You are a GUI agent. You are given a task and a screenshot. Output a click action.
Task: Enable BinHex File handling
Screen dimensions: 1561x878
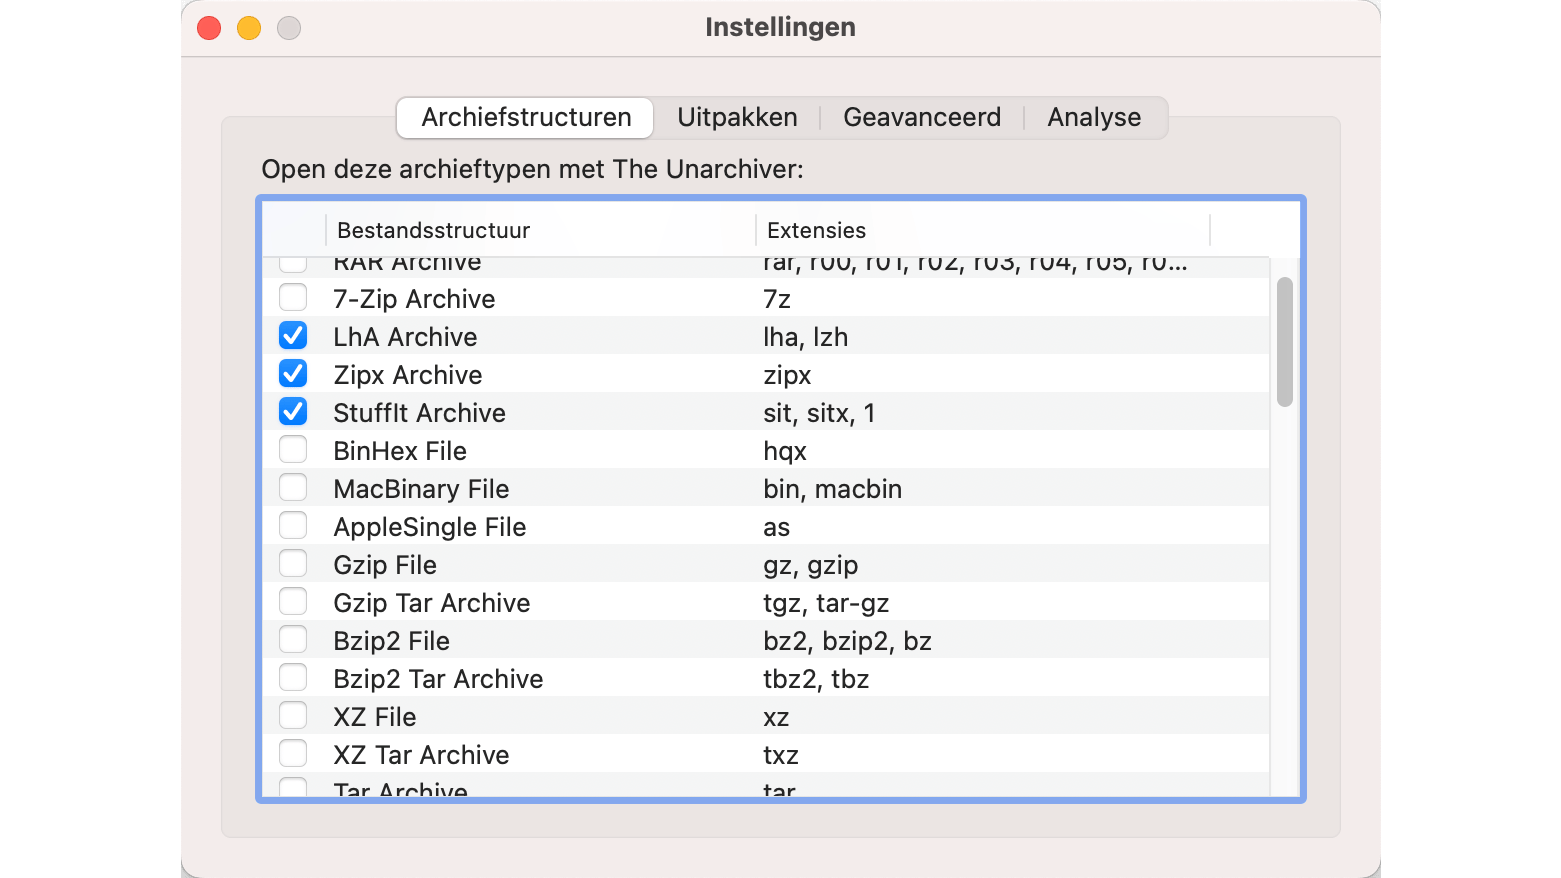coord(293,449)
